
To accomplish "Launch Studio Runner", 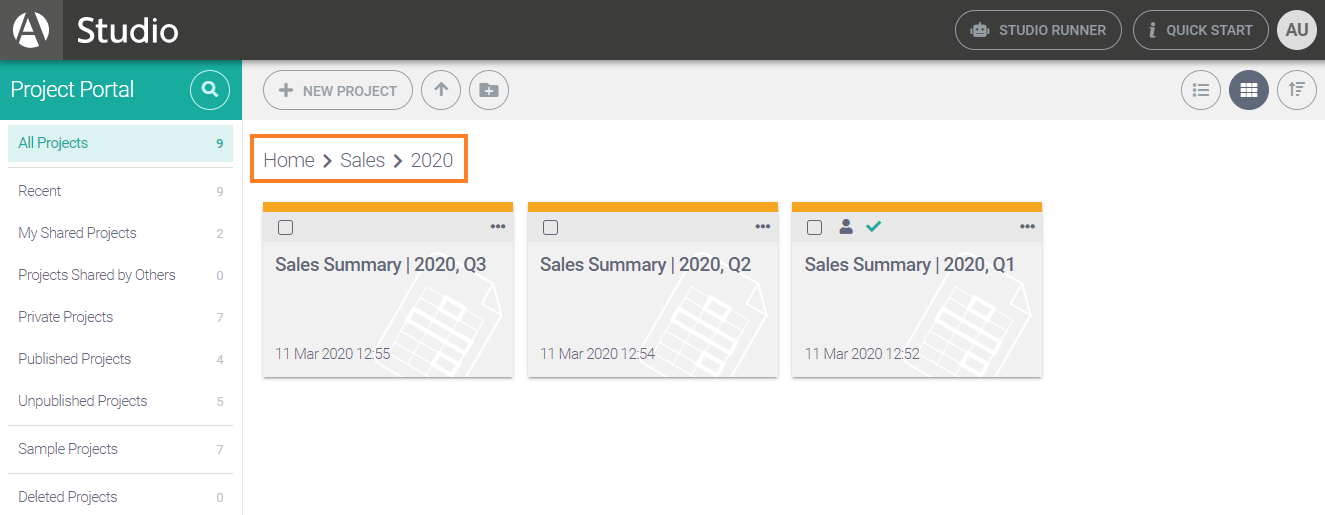I will point(1038,30).
